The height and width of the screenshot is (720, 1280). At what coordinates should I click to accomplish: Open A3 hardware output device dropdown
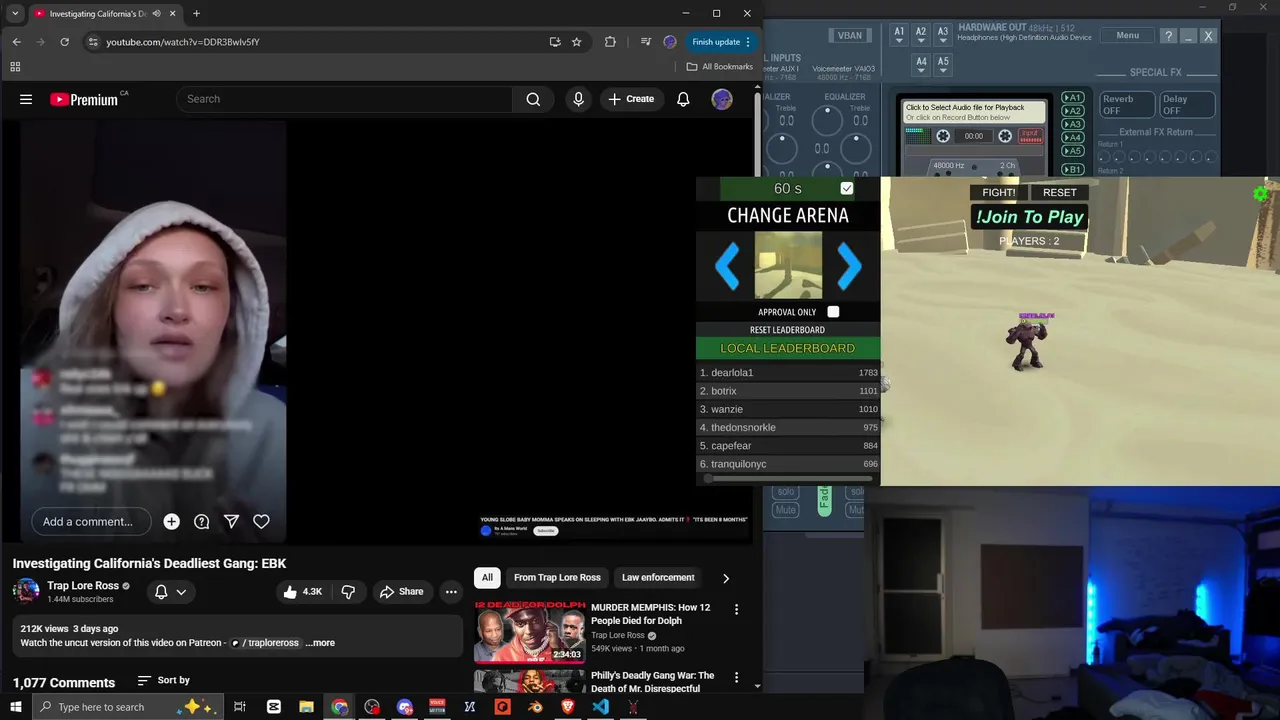click(943, 36)
